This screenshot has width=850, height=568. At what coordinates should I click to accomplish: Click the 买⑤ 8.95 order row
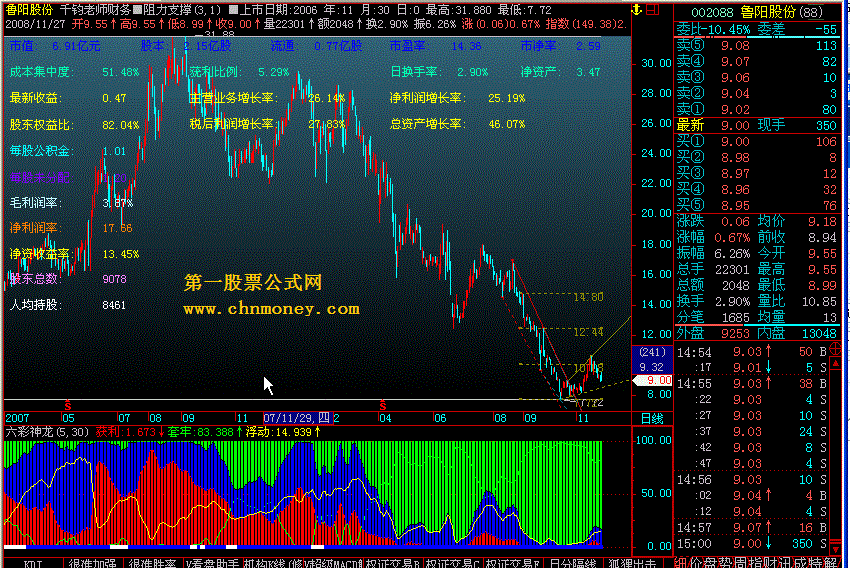pos(757,205)
